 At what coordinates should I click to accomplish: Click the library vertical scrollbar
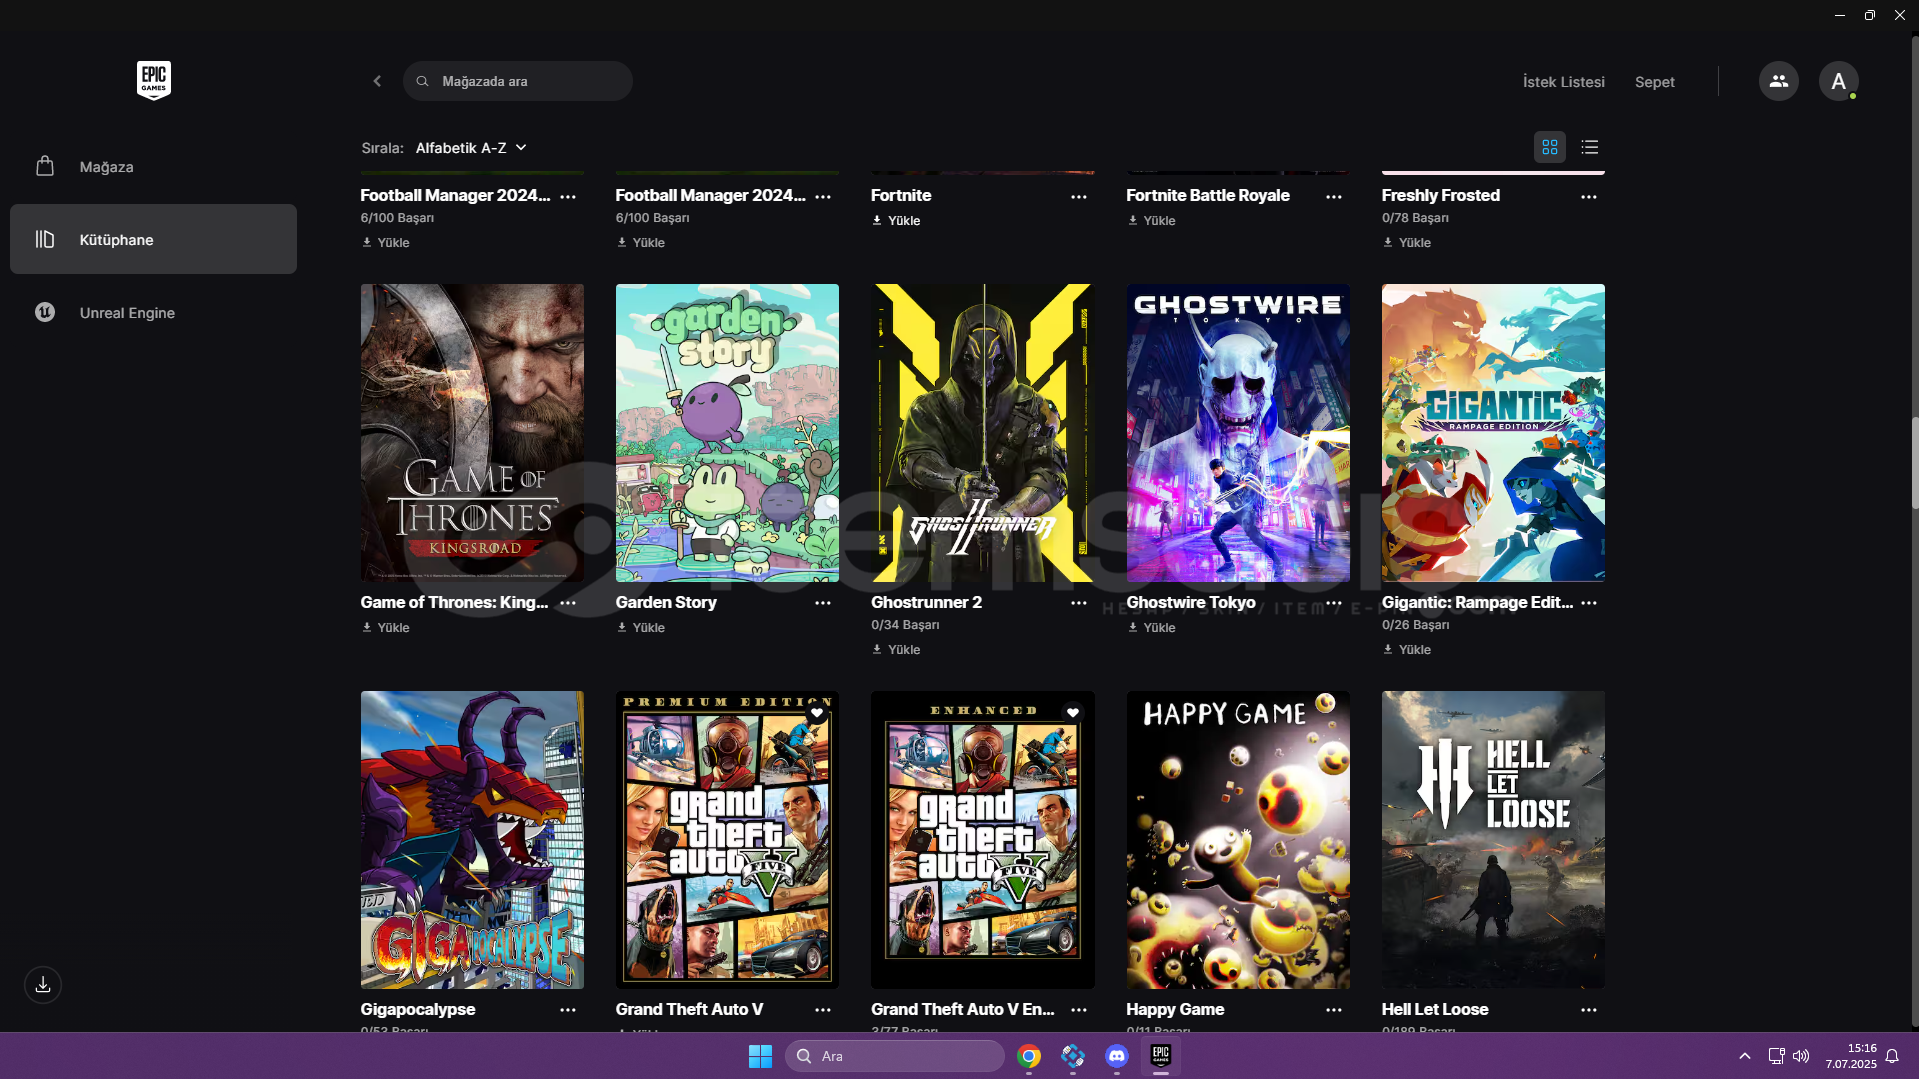(1914, 463)
